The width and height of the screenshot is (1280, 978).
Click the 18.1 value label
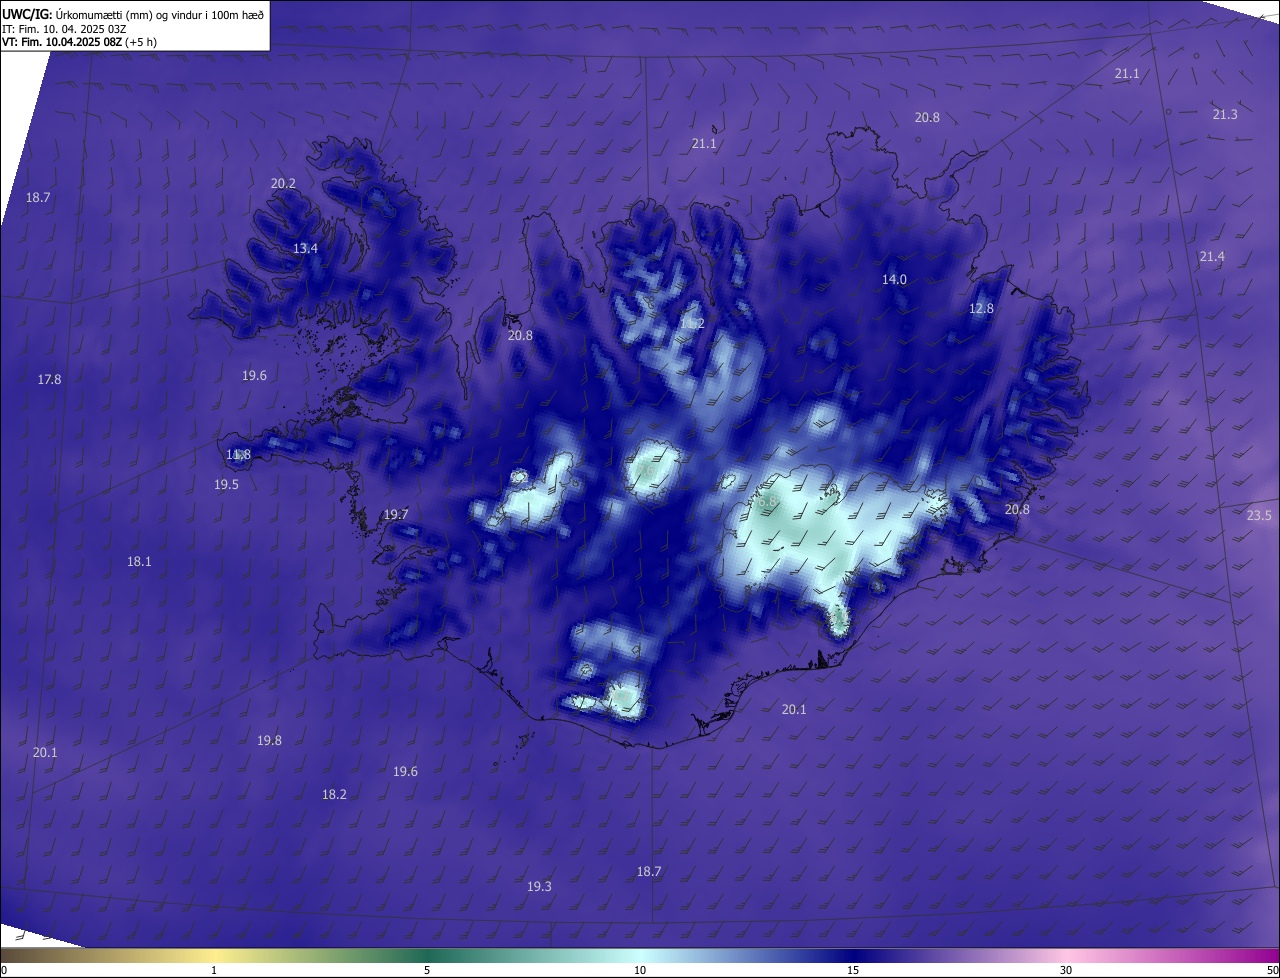(x=139, y=561)
